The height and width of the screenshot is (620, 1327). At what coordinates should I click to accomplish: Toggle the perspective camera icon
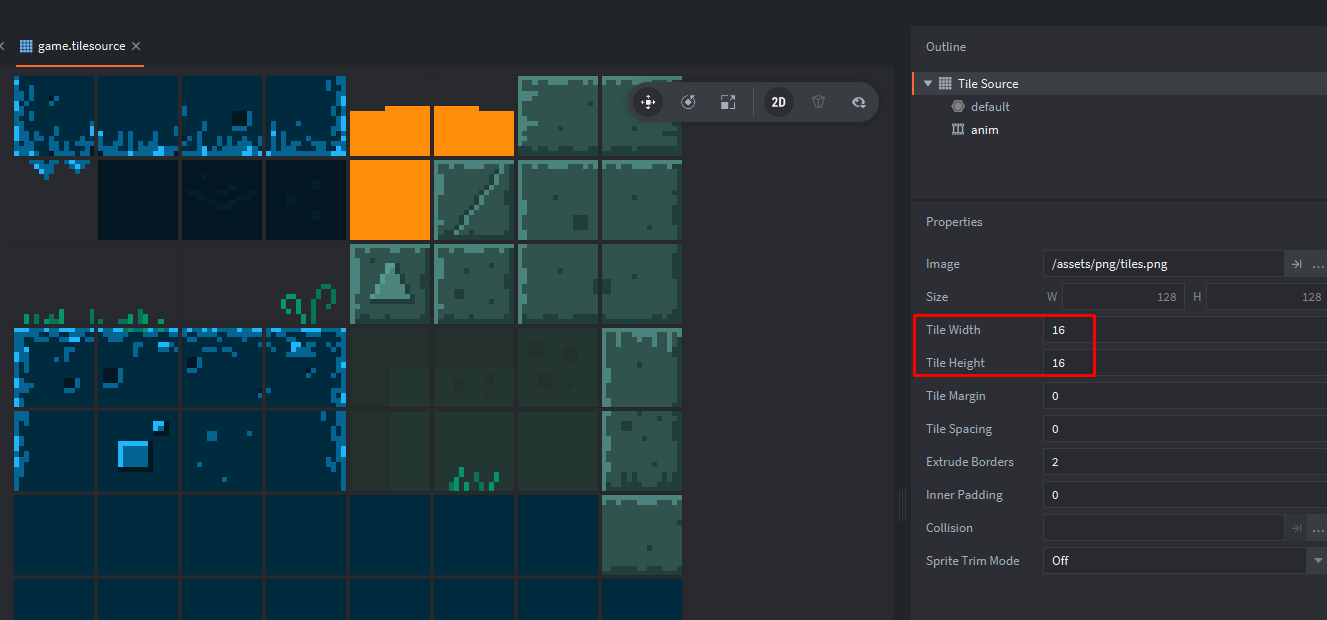tap(818, 102)
